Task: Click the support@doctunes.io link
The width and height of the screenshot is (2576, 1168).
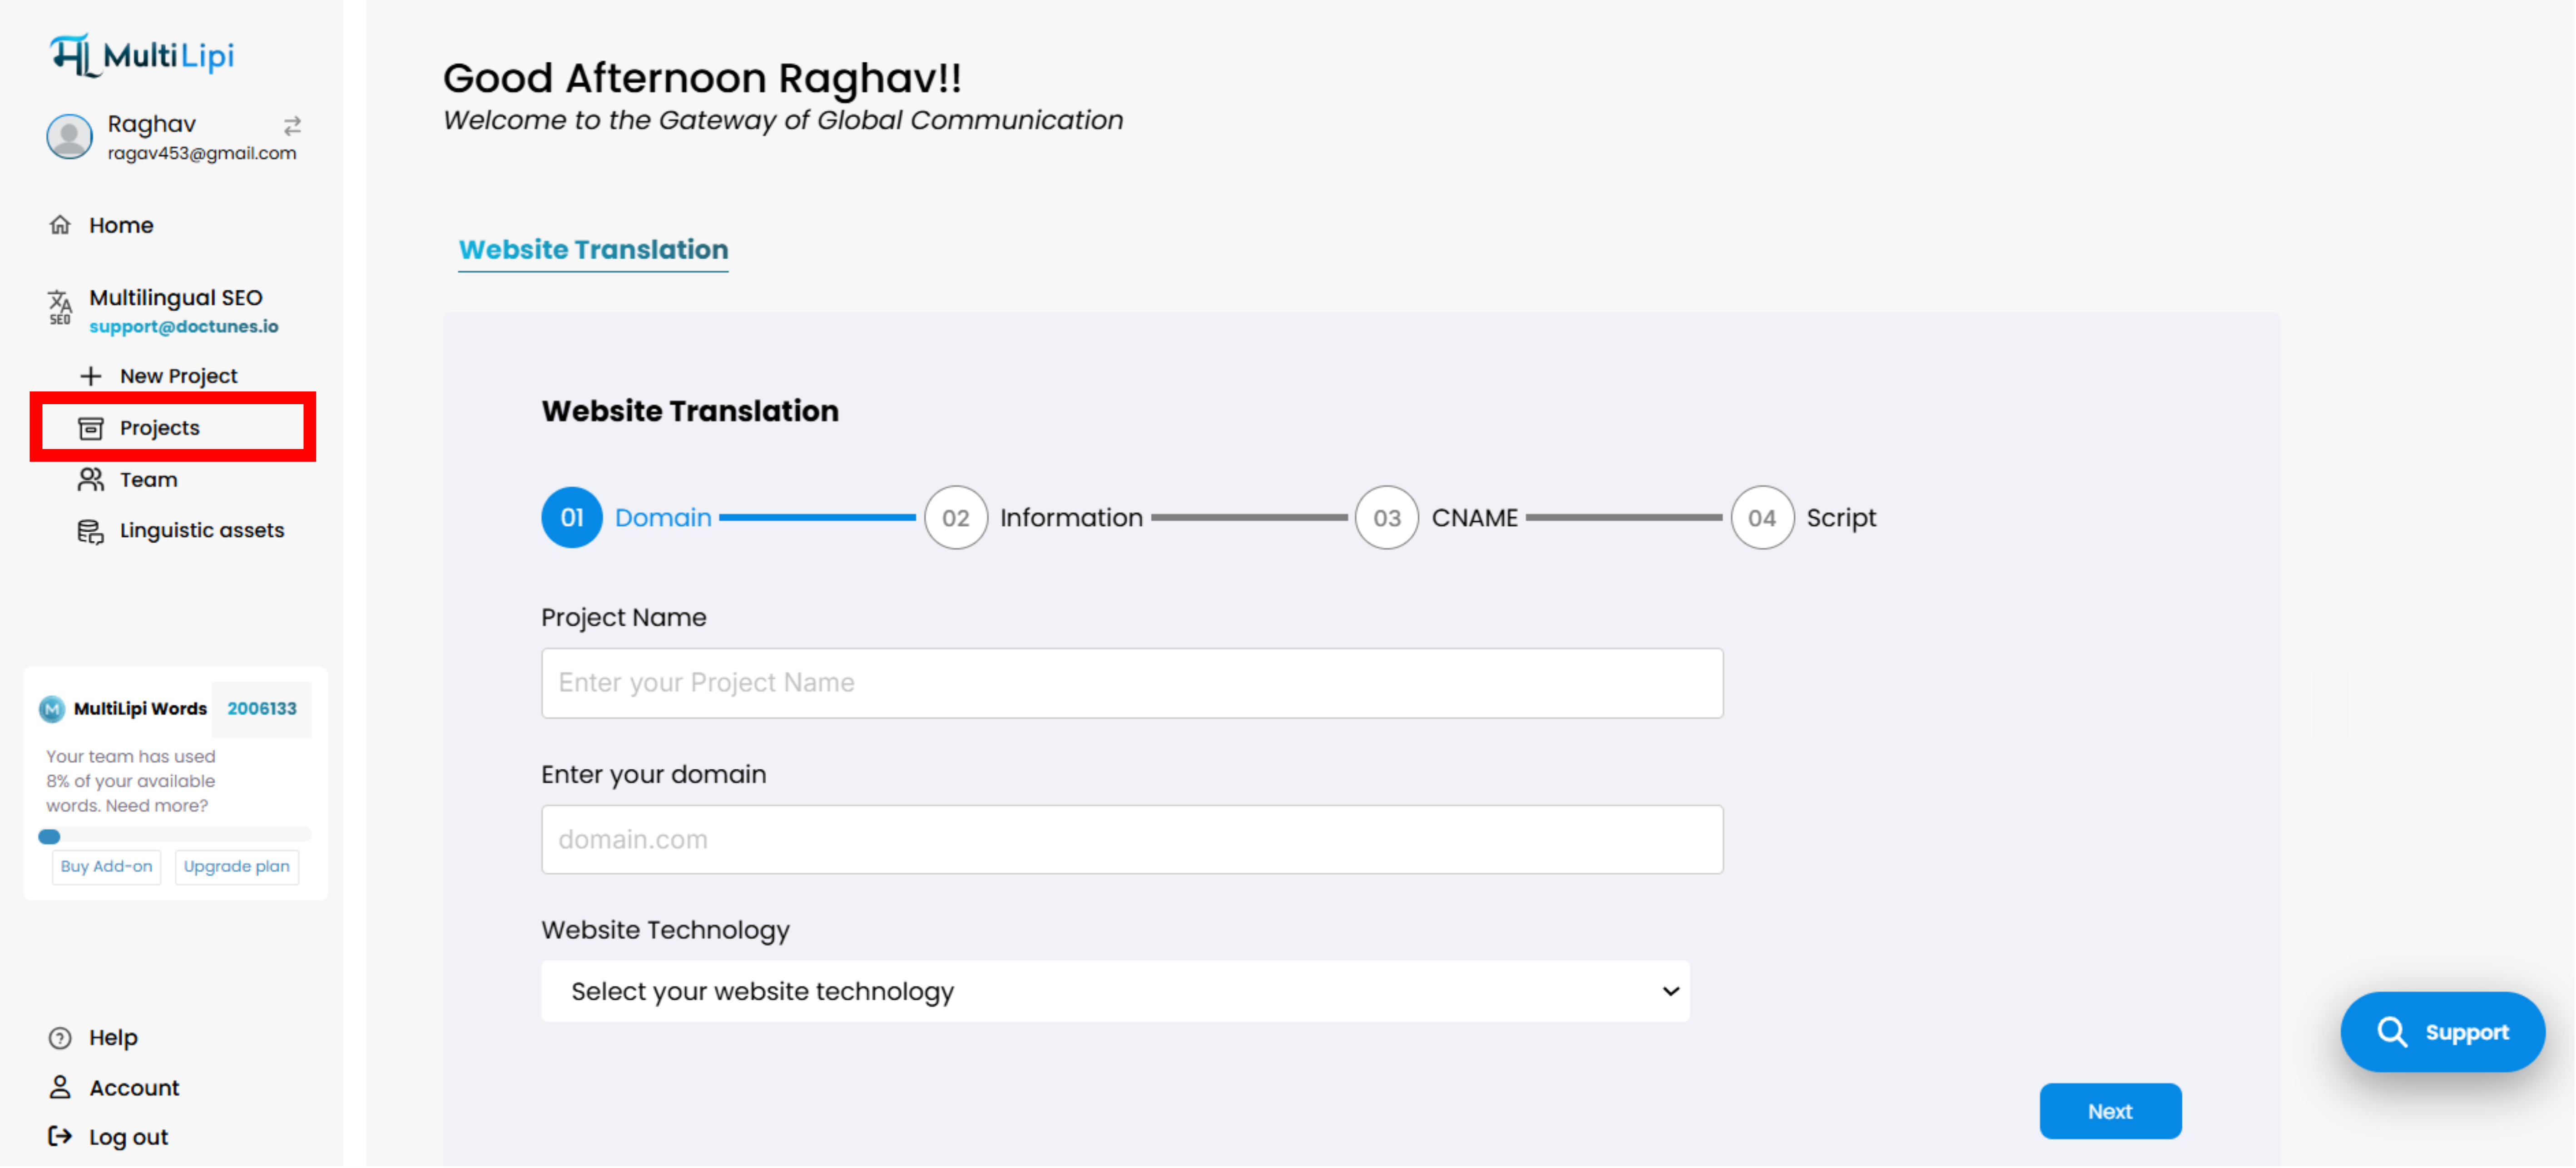Action: pyautogui.click(x=183, y=327)
